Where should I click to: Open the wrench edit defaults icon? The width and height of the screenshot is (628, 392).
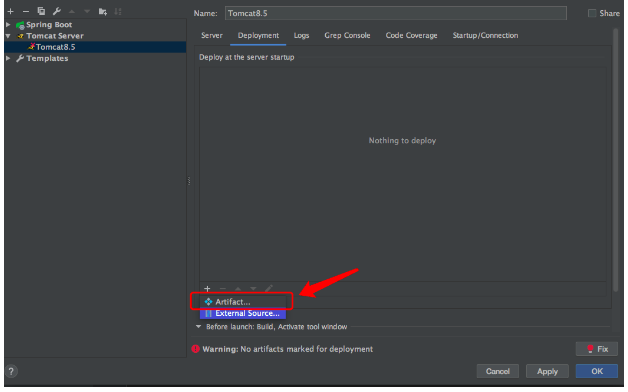coord(56,11)
